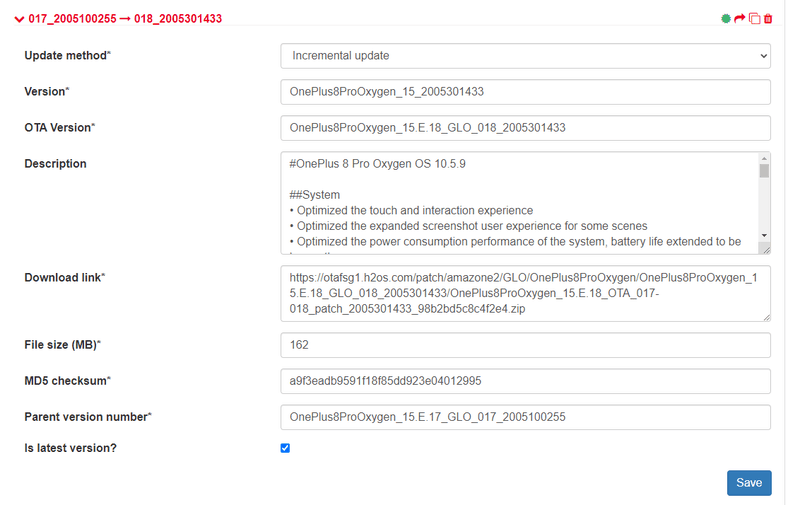Focus the Parent version number field
The height and width of the screenshot is (505, 800).
point(525,417)
